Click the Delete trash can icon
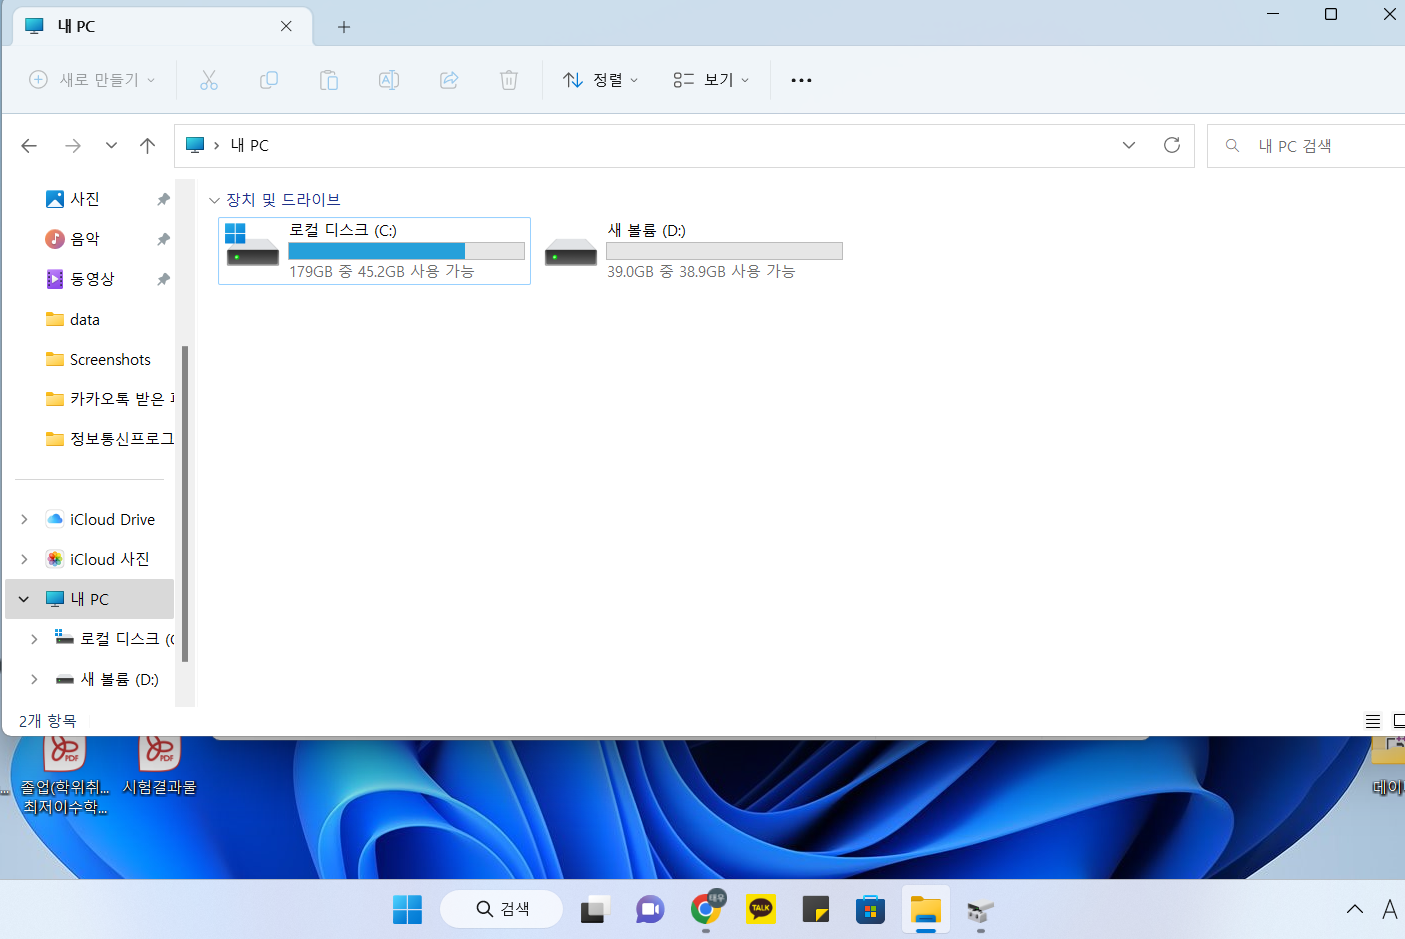 tap(509, 80)
